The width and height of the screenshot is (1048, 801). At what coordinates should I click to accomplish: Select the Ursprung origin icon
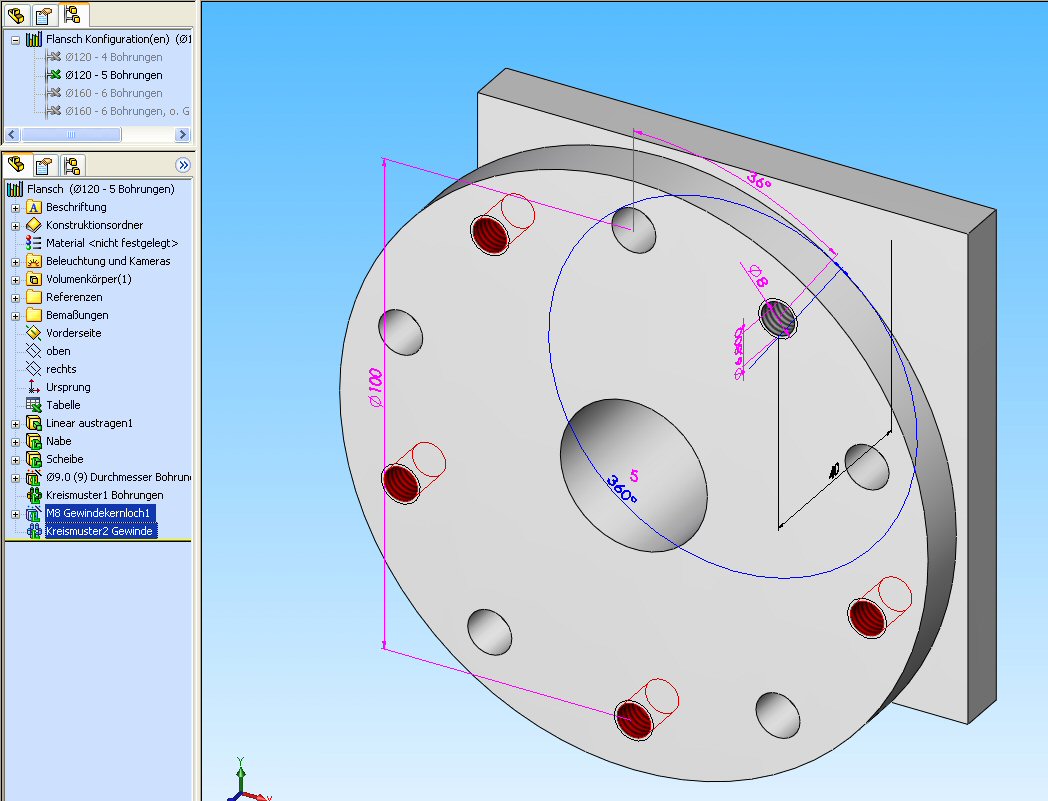point(34,387)
